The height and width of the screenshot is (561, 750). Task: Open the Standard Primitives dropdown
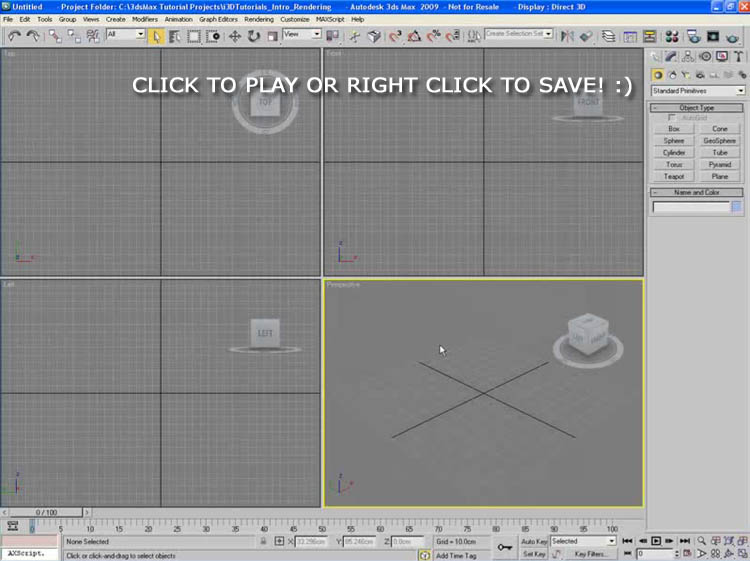[x=698, y=91]
